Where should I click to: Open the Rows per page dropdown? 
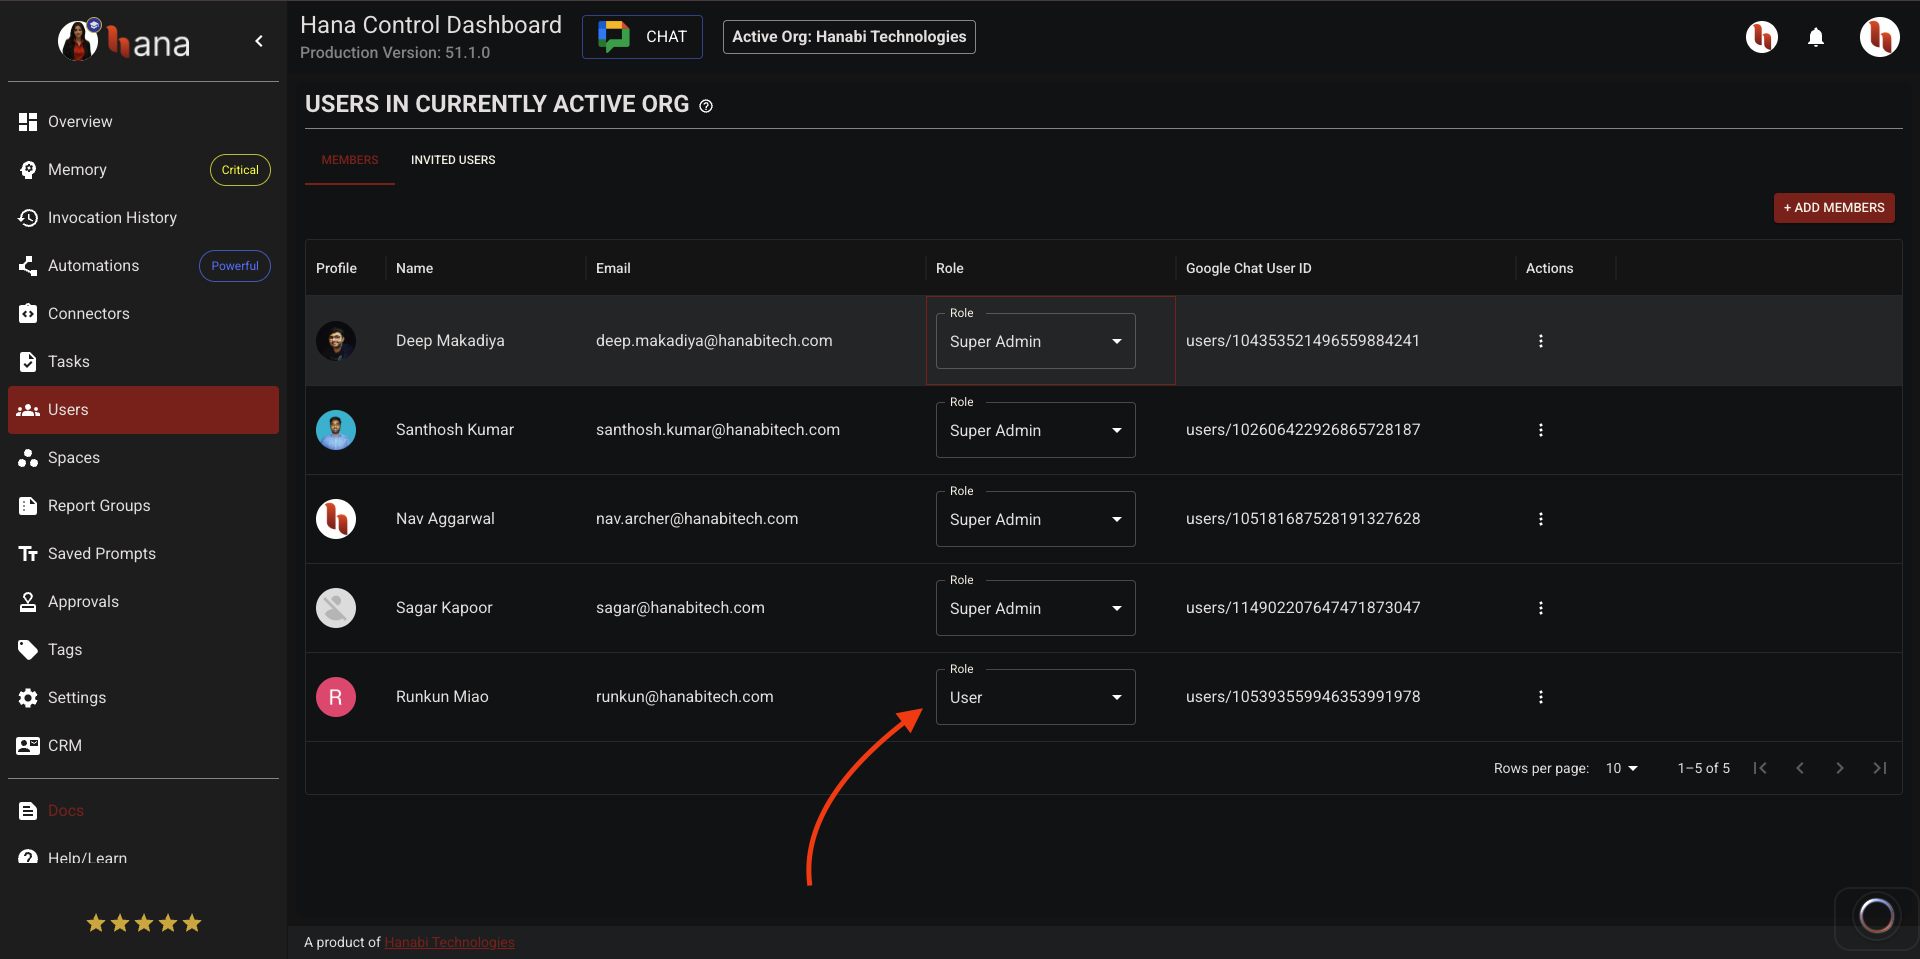click(x=1622, y=768)
